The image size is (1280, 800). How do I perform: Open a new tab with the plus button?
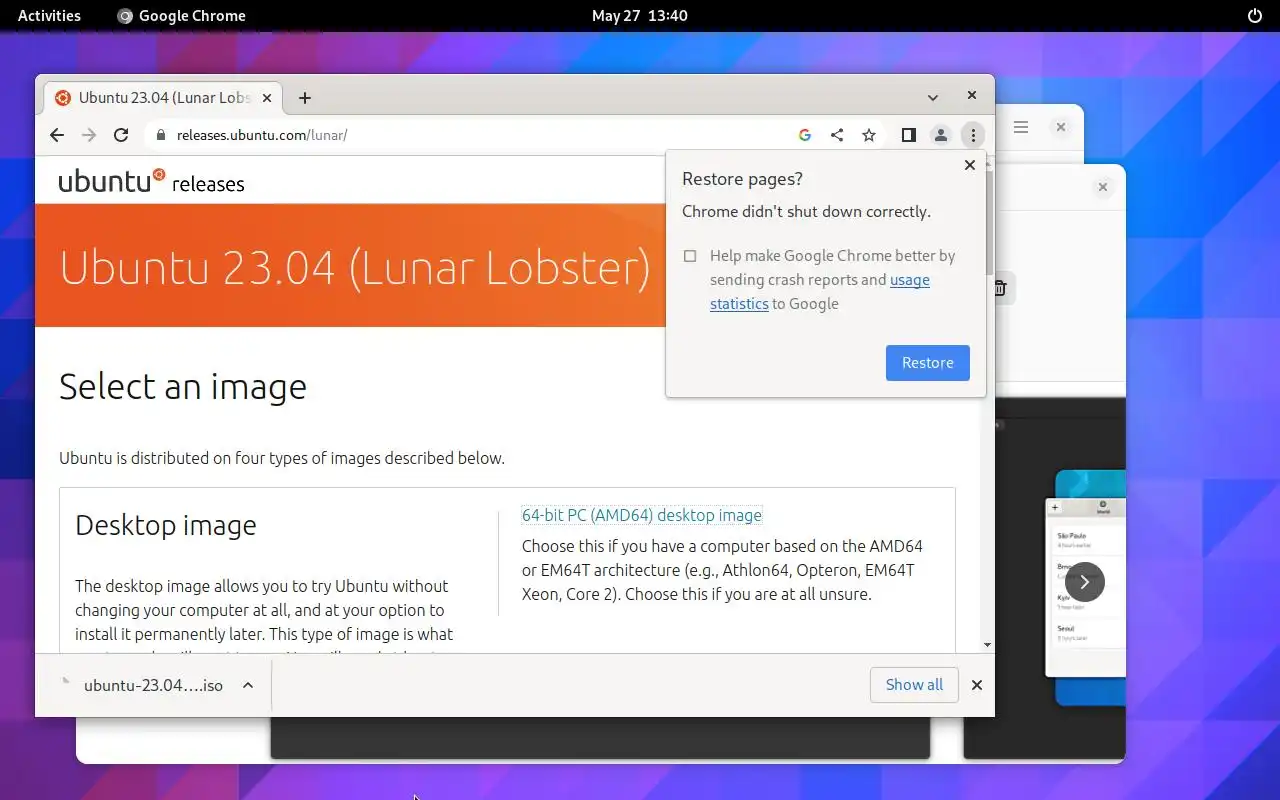tap(305, 98)
